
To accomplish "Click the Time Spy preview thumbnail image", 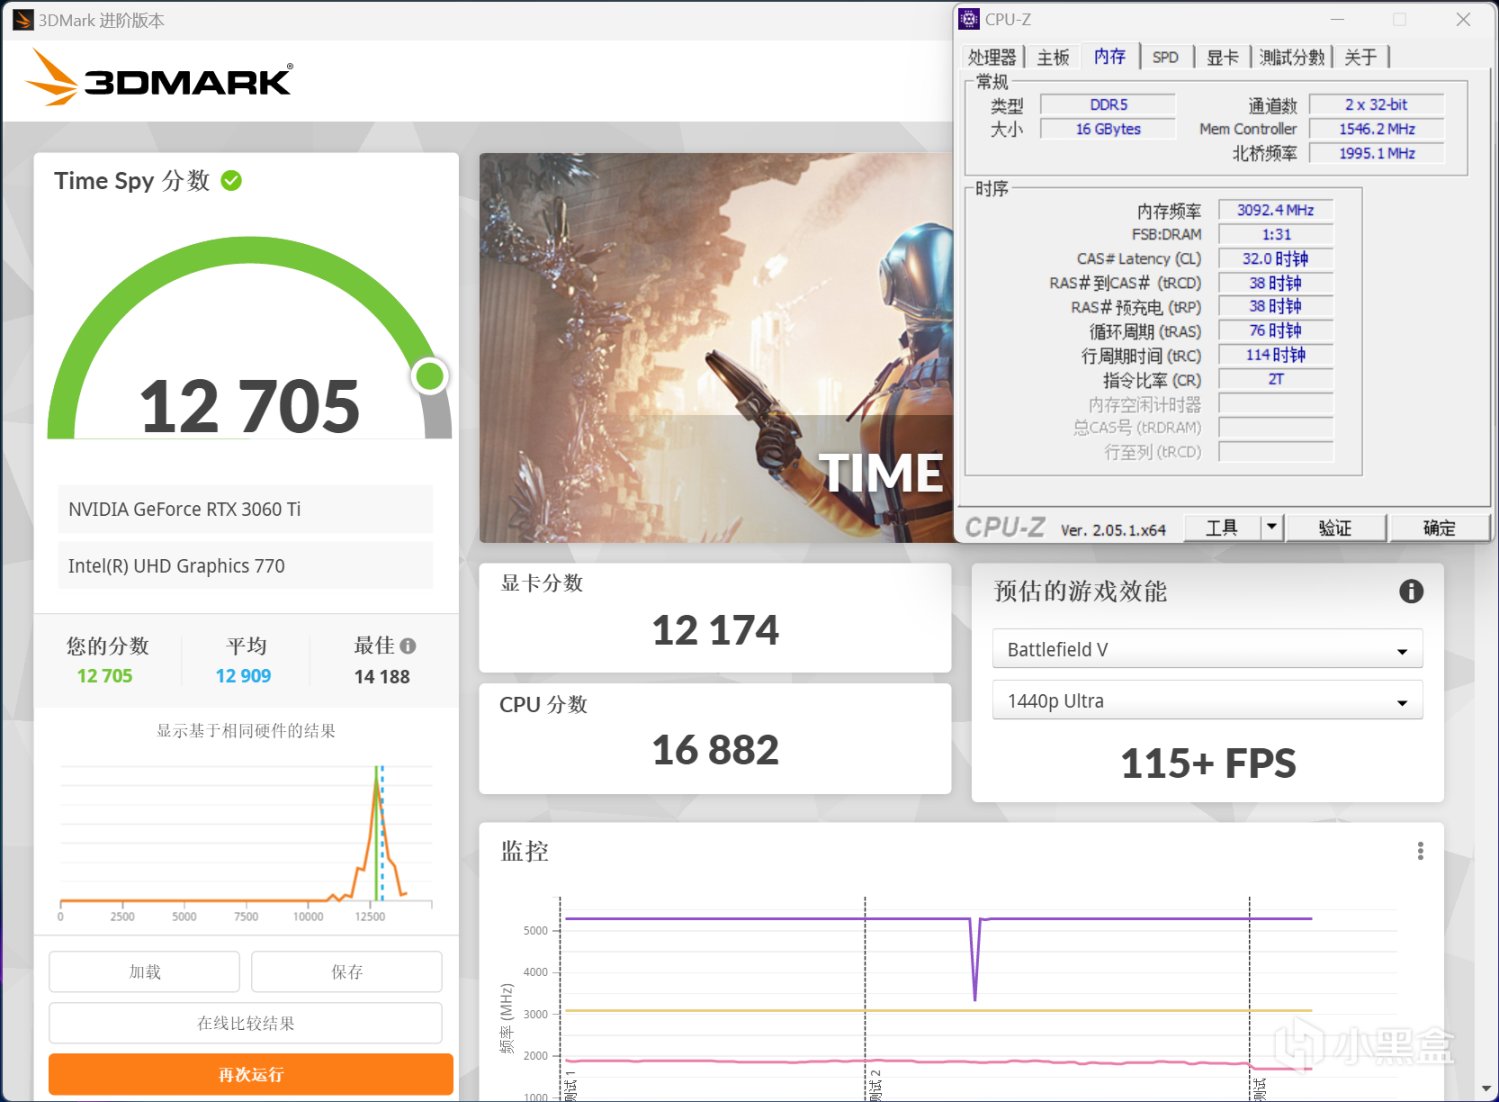I will (x=716, y=348).
